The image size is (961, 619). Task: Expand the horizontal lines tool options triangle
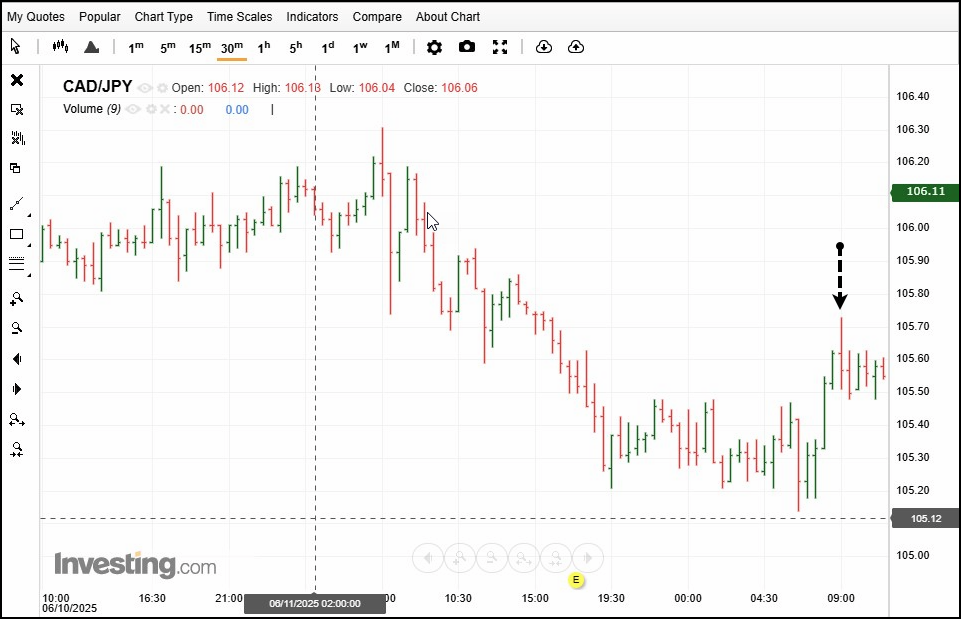coord(29,275)
